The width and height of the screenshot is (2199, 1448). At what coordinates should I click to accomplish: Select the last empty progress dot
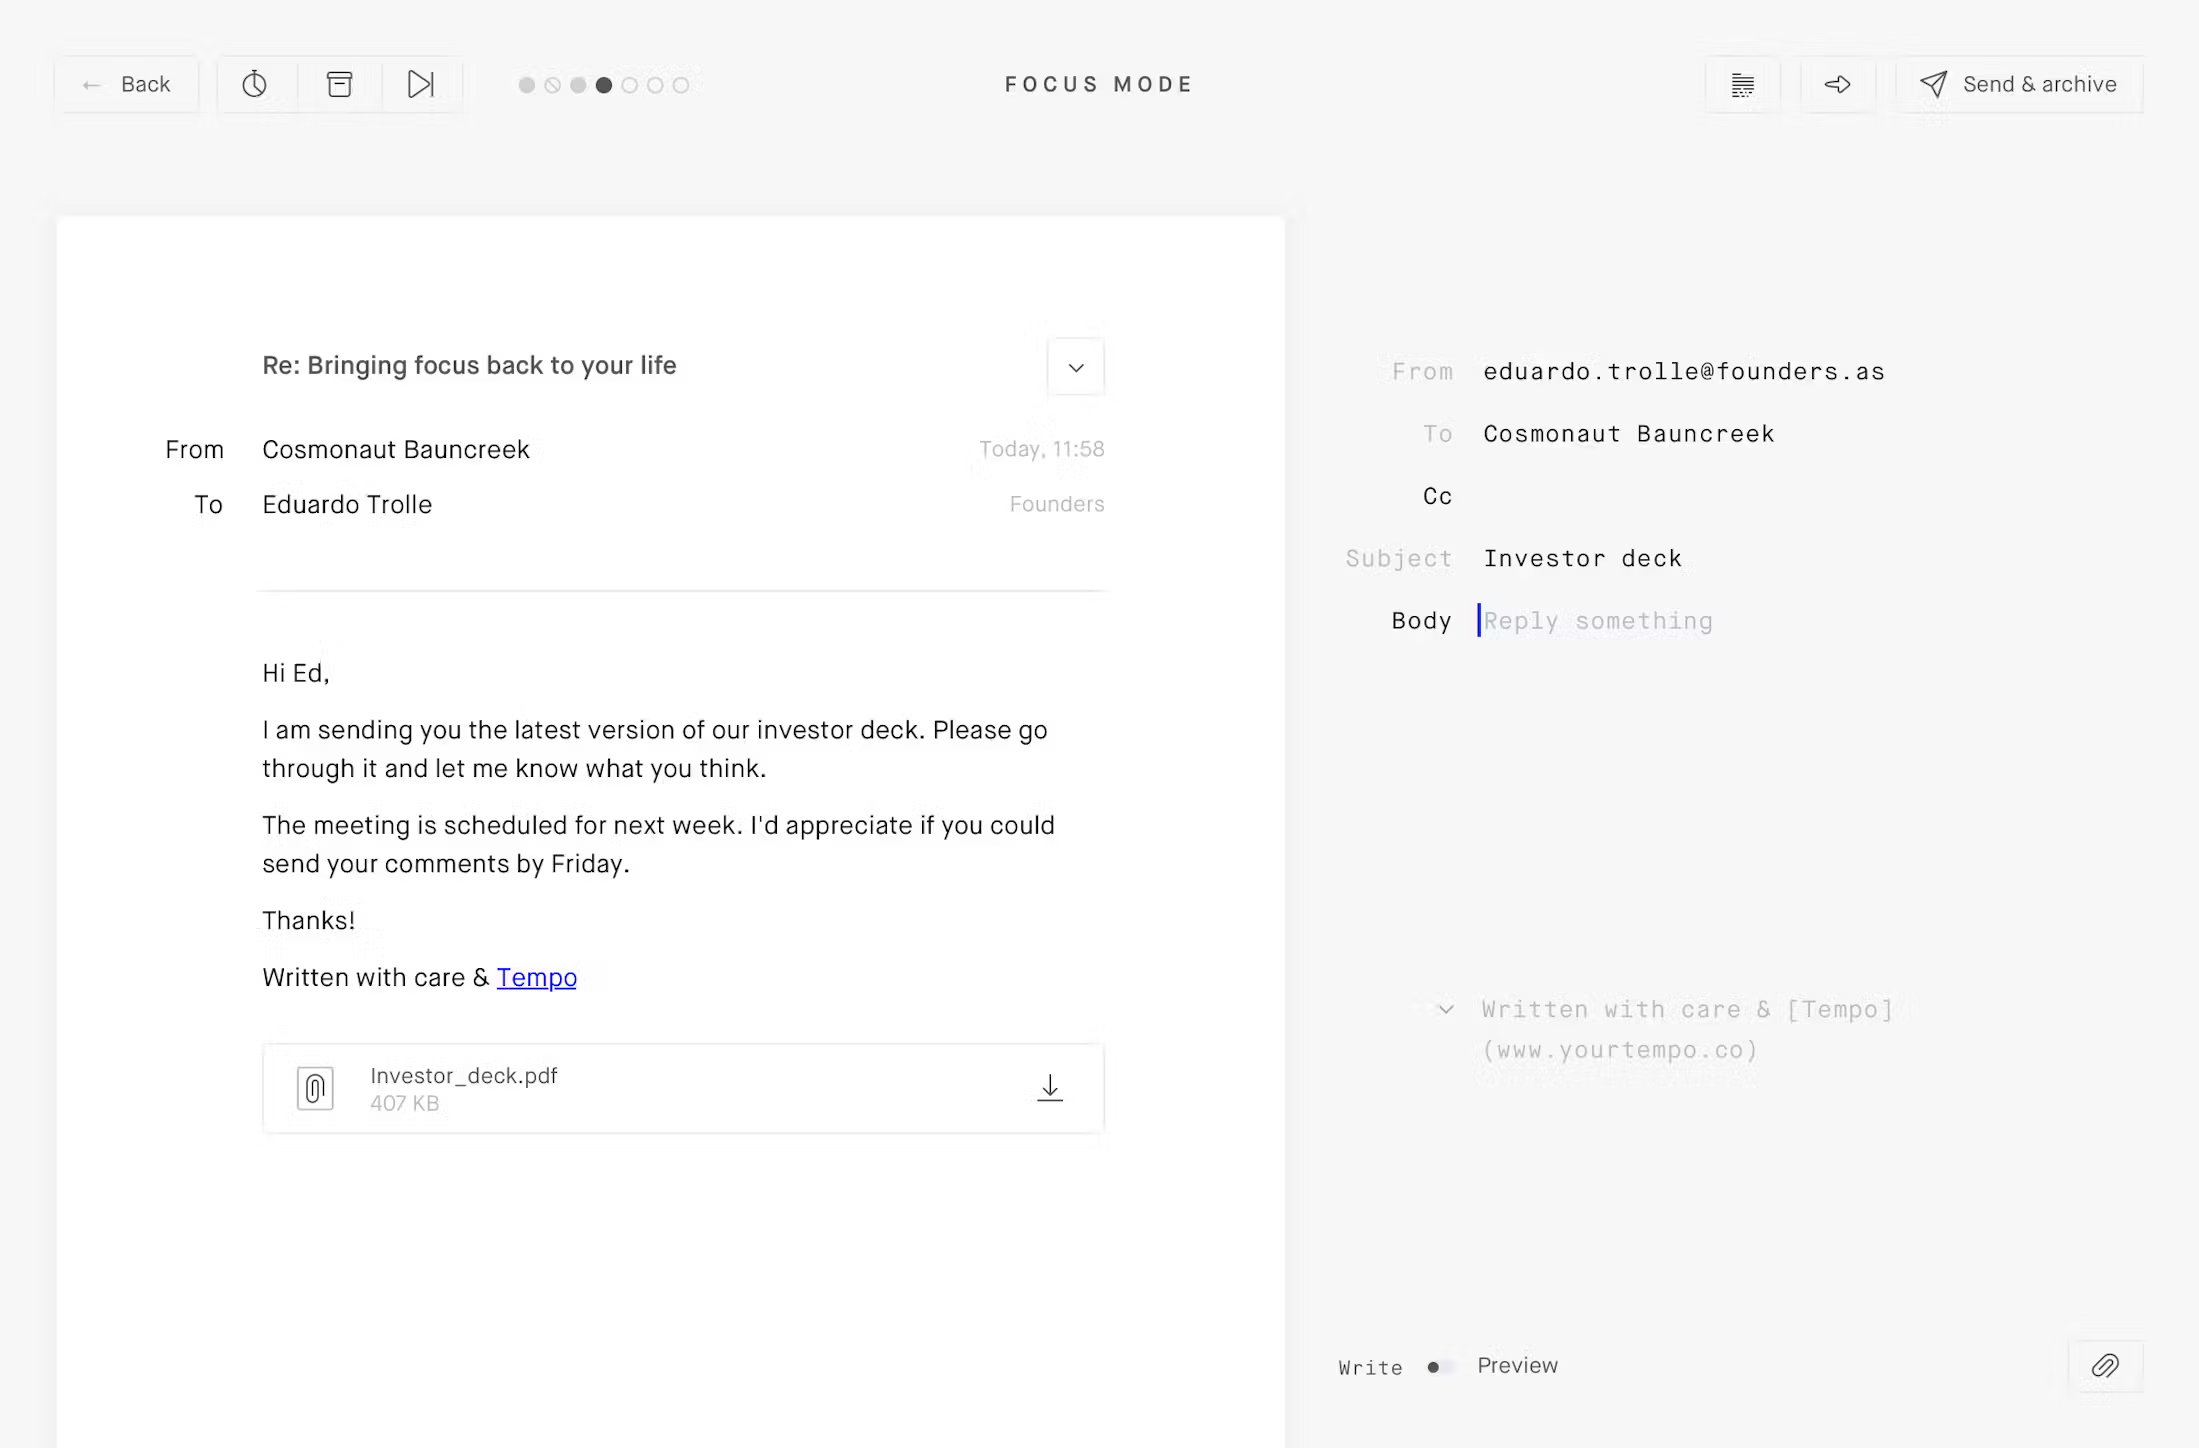coord(681,85)
